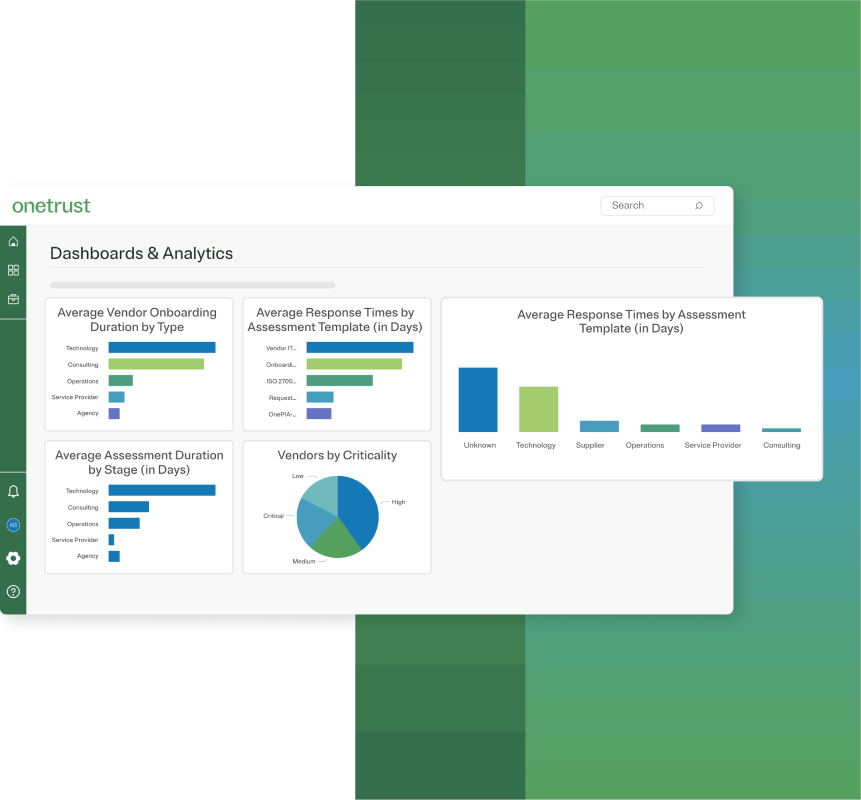Click the Low label on pie chart

[298, 476]
